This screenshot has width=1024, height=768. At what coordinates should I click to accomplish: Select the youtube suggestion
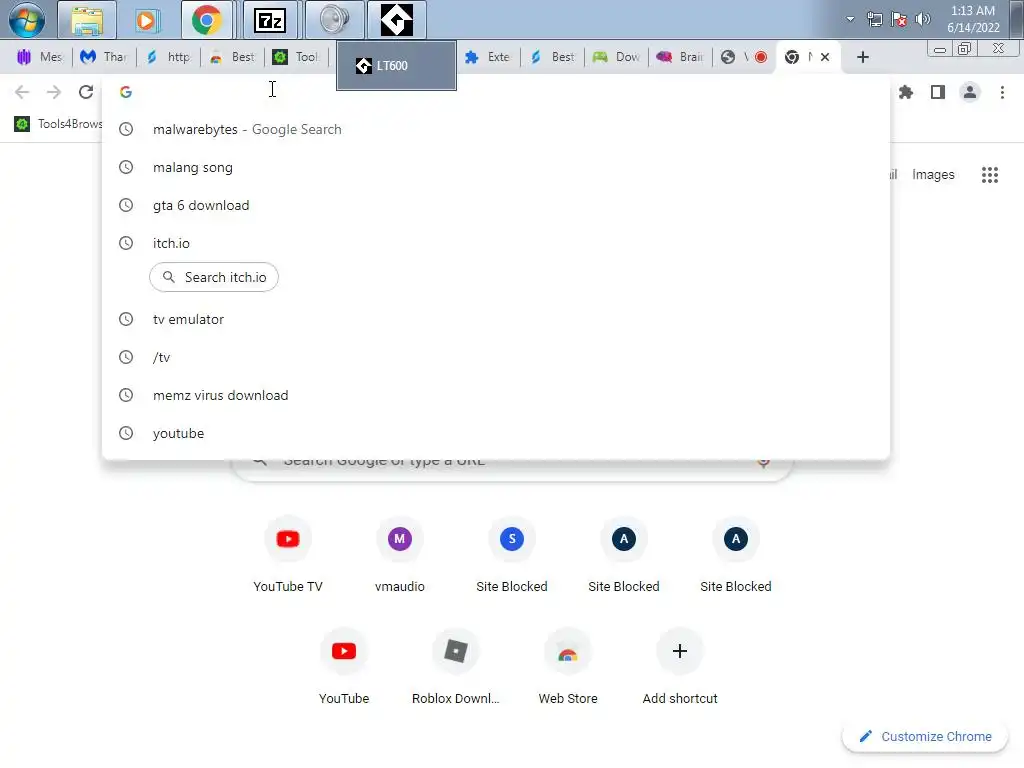496,433
